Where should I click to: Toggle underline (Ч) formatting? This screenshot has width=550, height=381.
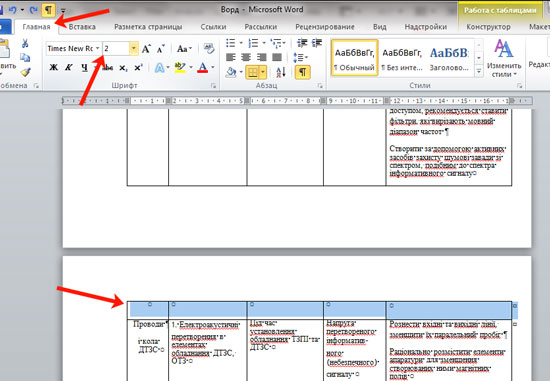(84, 68)
